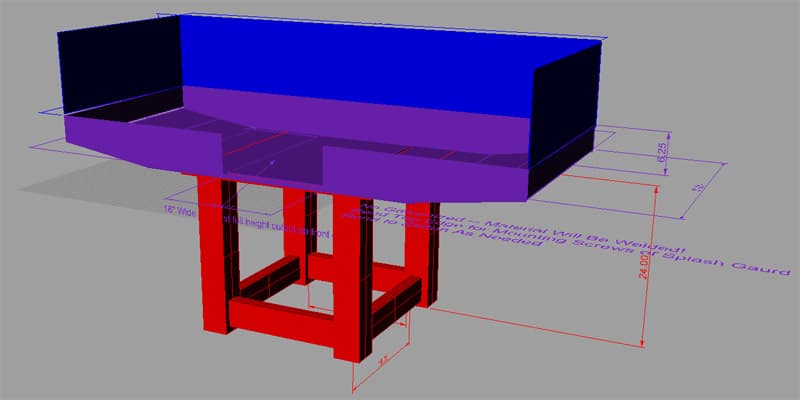The height and width of the screenshot is (400, 800).
Task: Click the left lower side crossbar
Action: point(269,278)
